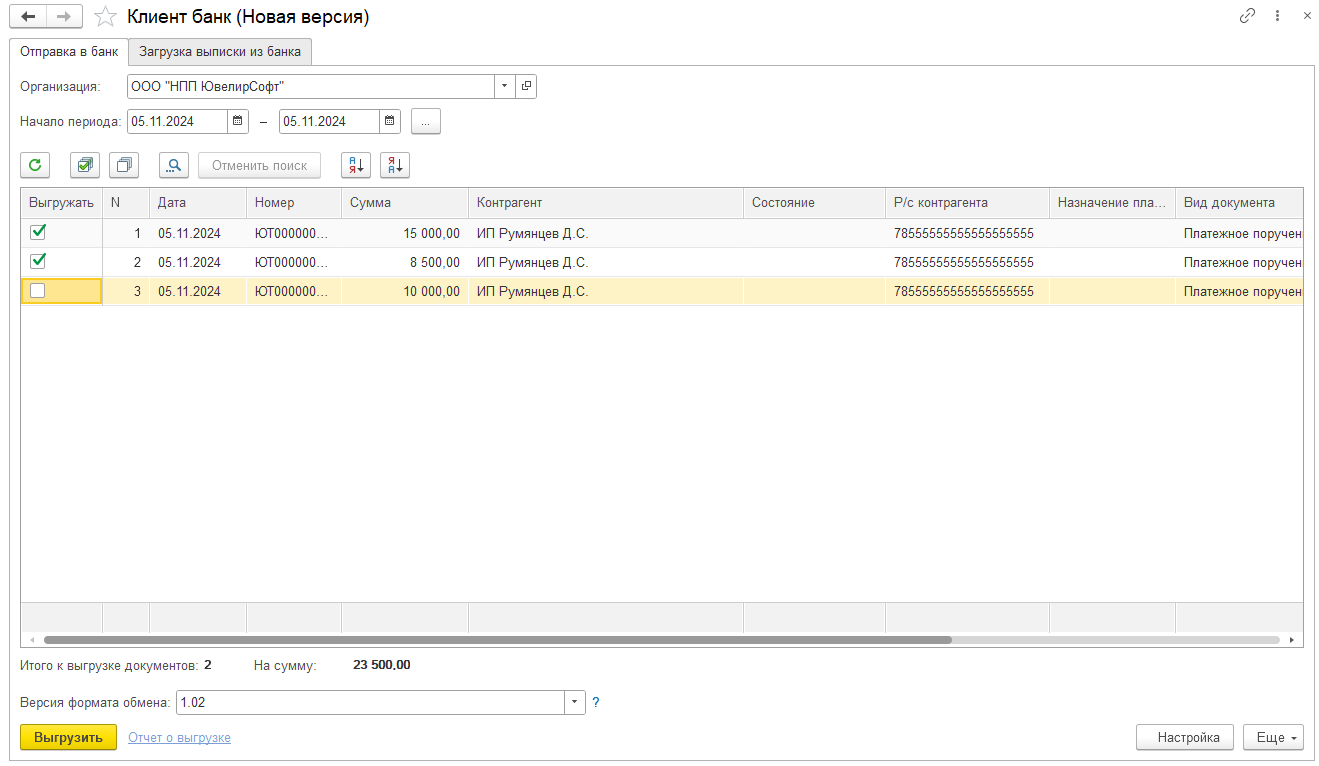The height and width of the screenshot is (766, 1319).
Task: Open the calendar for the period start date
Action: (x=237, y=121)
